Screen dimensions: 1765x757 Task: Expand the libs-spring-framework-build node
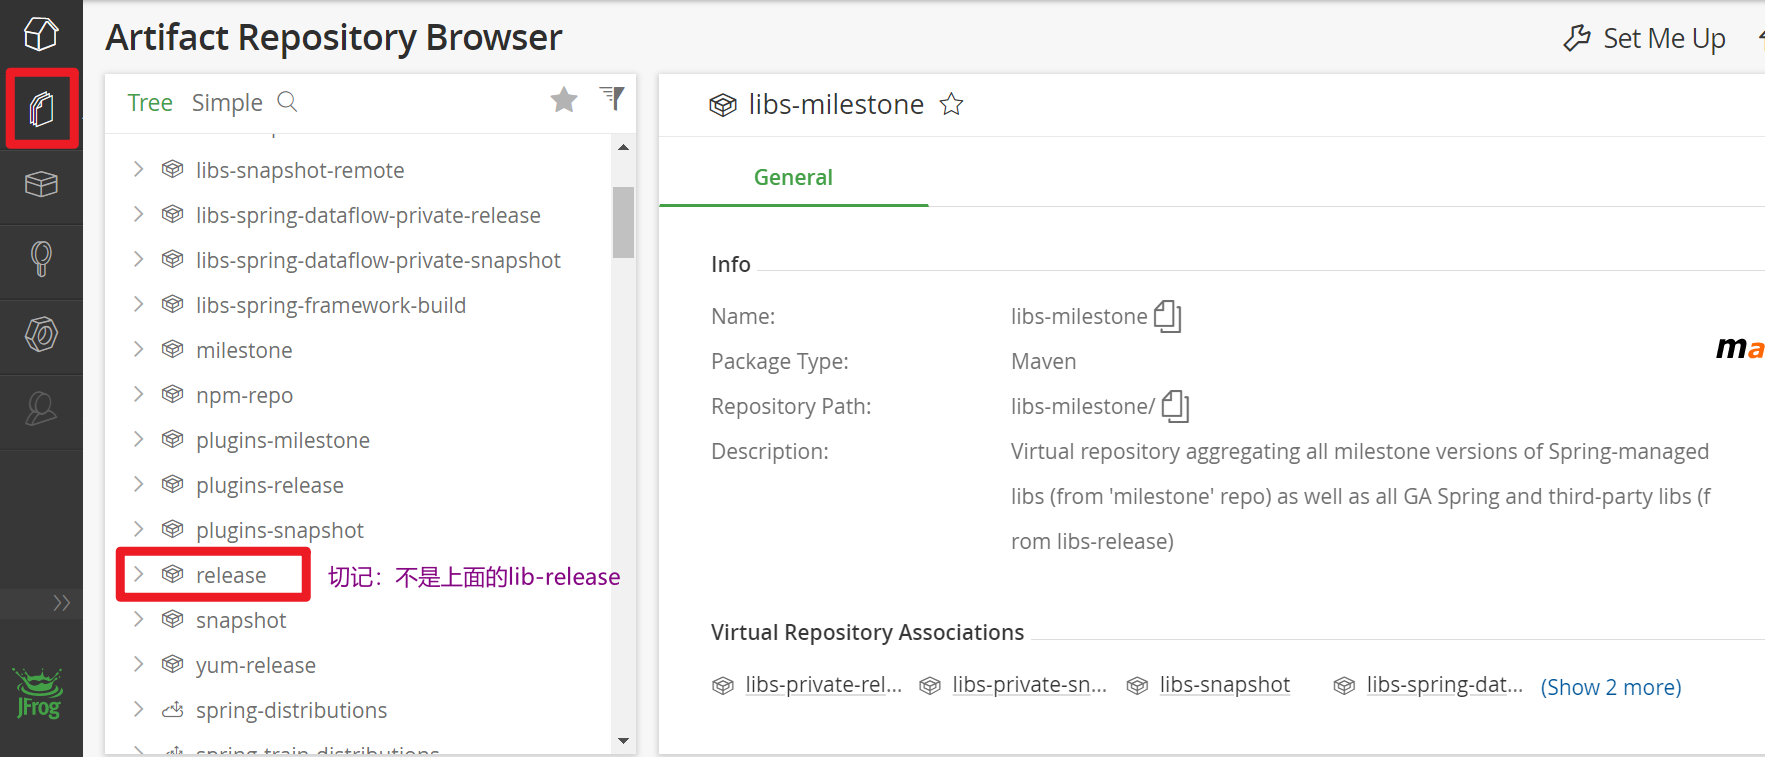point(139,304)
